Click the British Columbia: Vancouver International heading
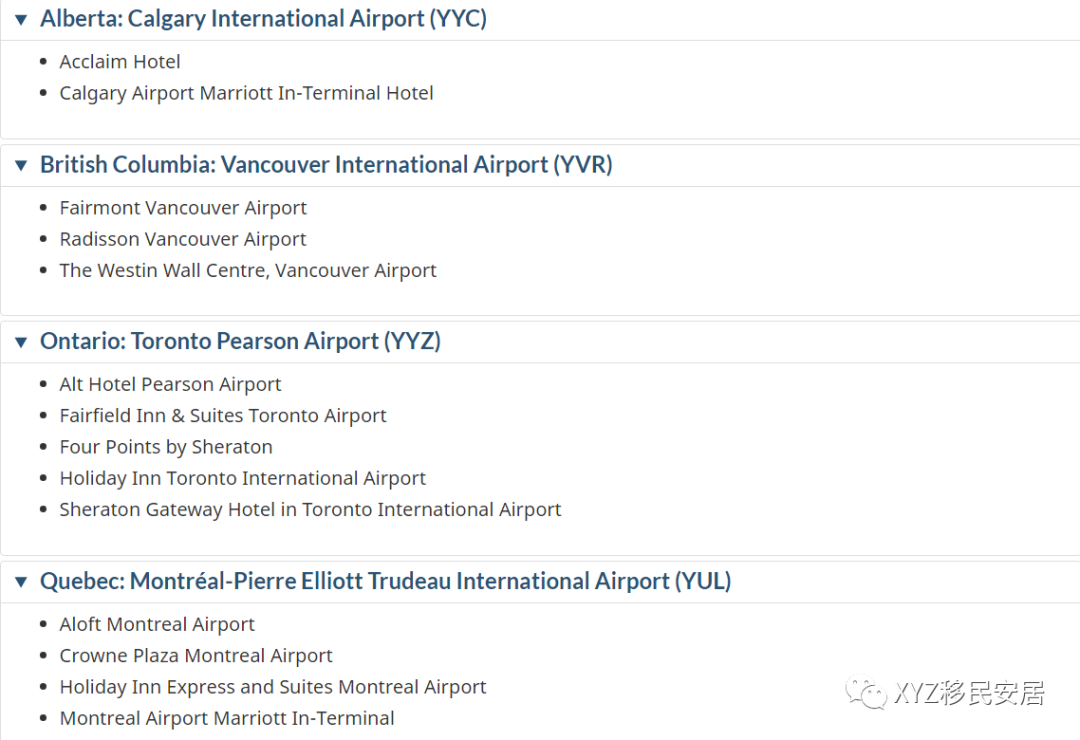Viewport: 1080px width, 740px height. pyautogui.click(x=326, y=165)
